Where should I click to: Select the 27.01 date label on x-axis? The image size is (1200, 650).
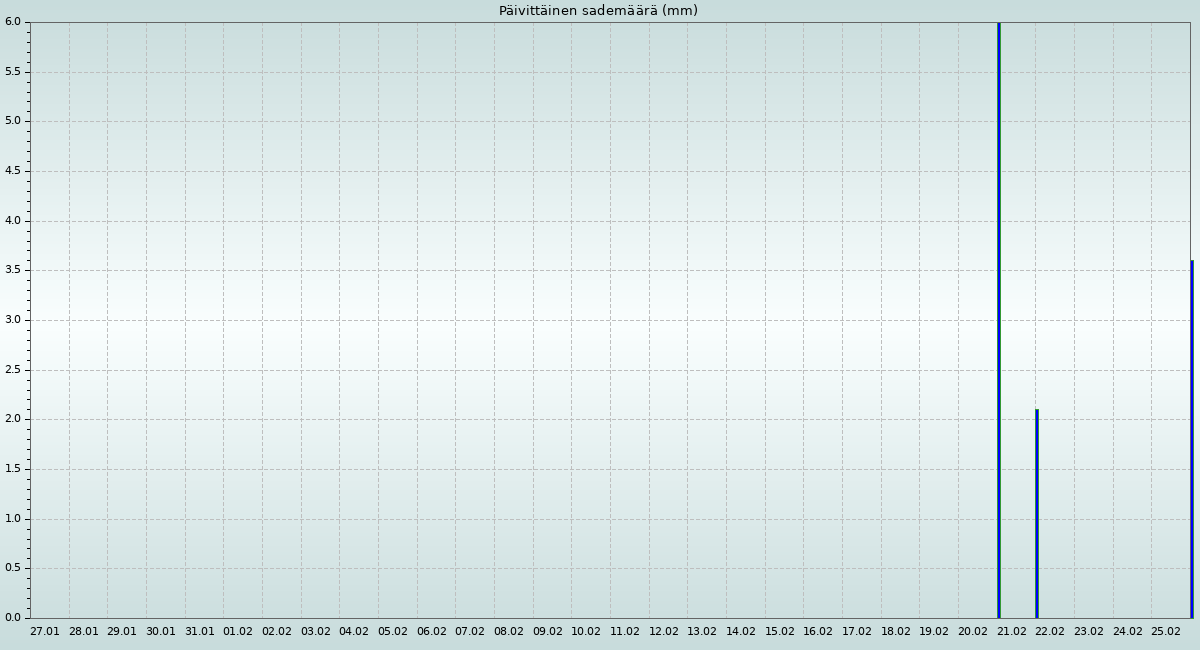[x=45, y=632]
